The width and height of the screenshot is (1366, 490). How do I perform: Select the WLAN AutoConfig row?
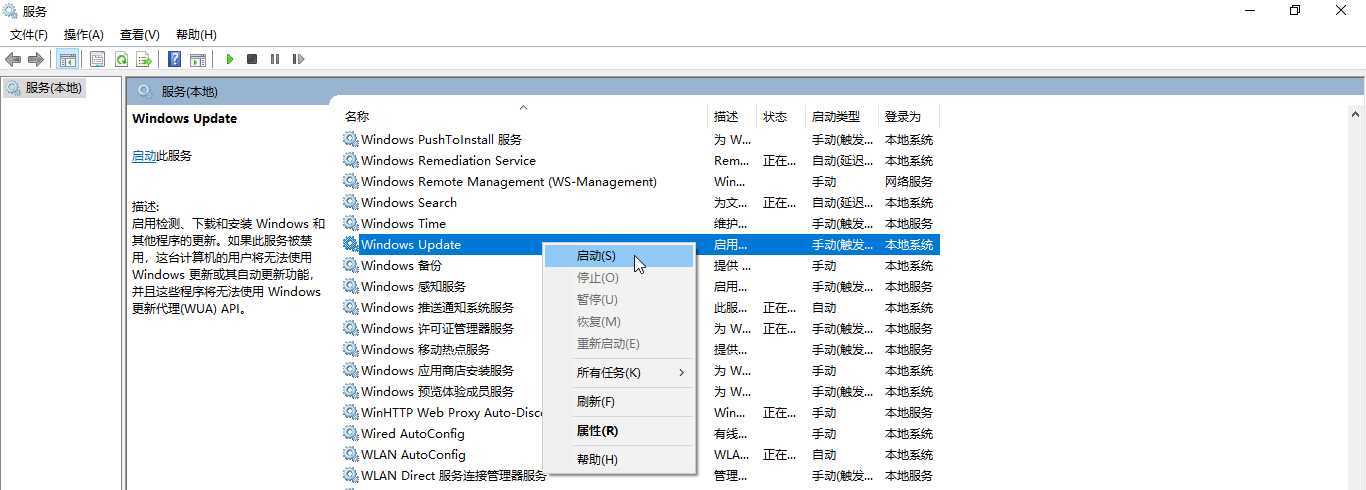(x=639, y=454)
